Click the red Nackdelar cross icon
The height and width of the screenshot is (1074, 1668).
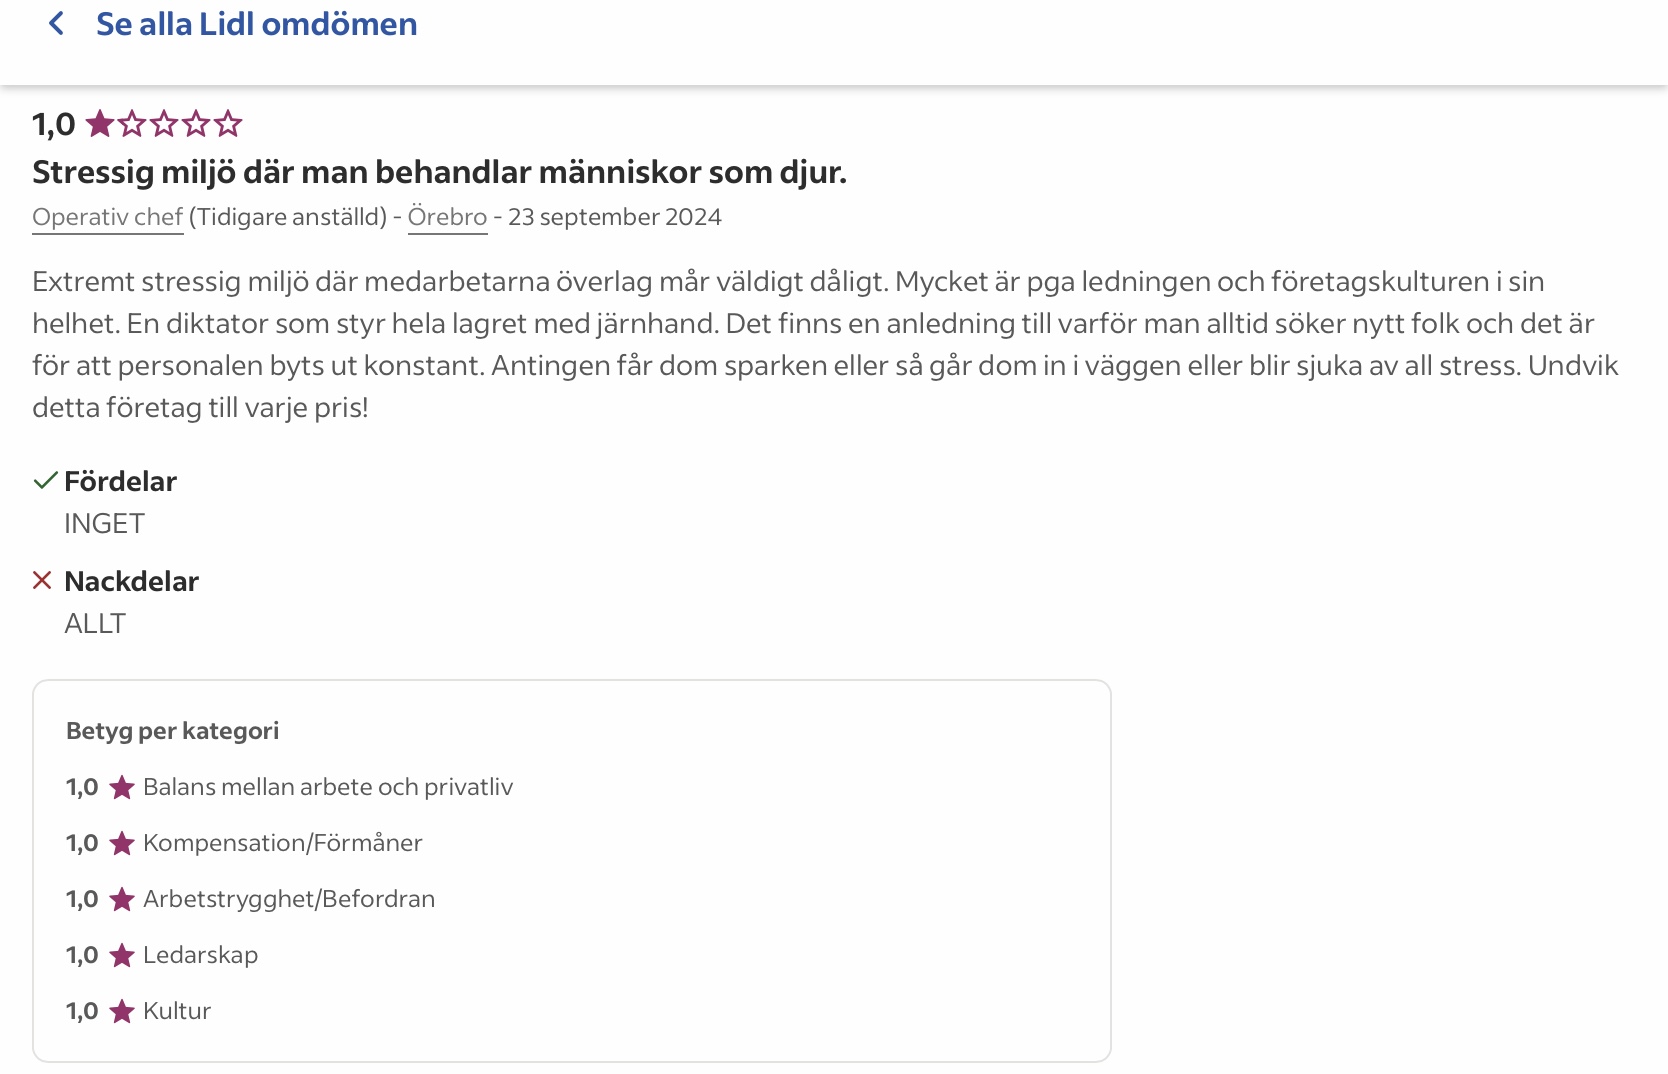coord(42,581)
